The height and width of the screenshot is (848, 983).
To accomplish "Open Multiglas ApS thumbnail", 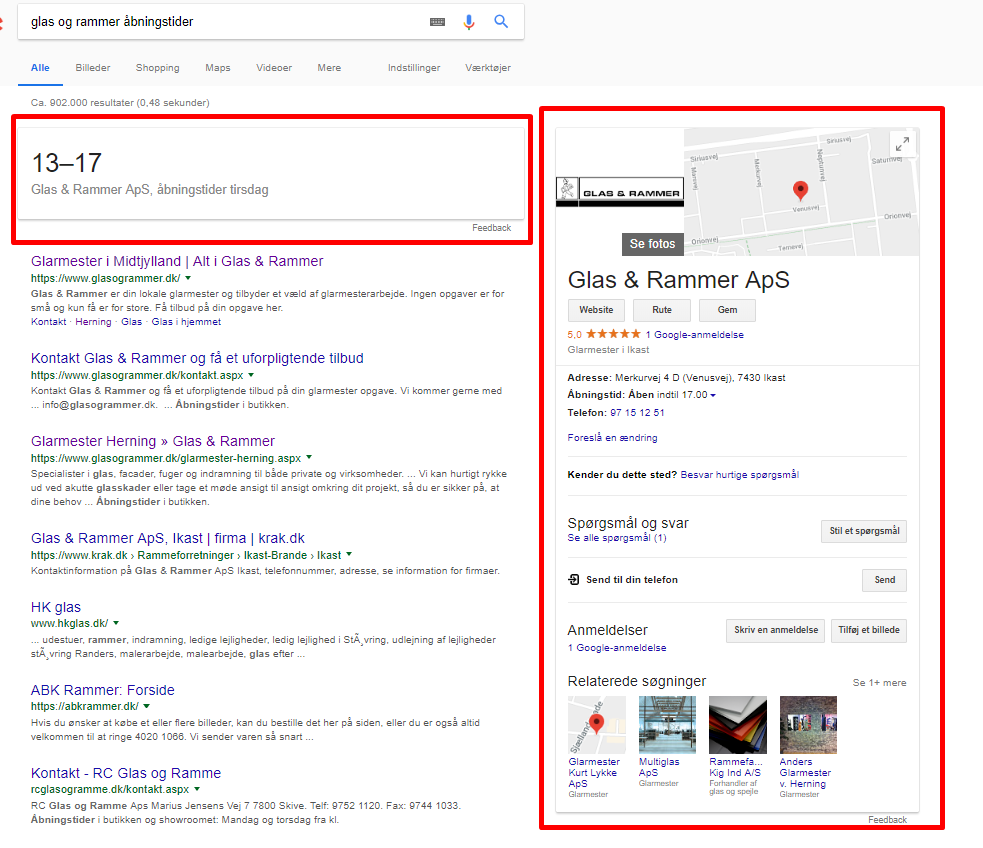I will pyautogui.click(x=667, y=725).
